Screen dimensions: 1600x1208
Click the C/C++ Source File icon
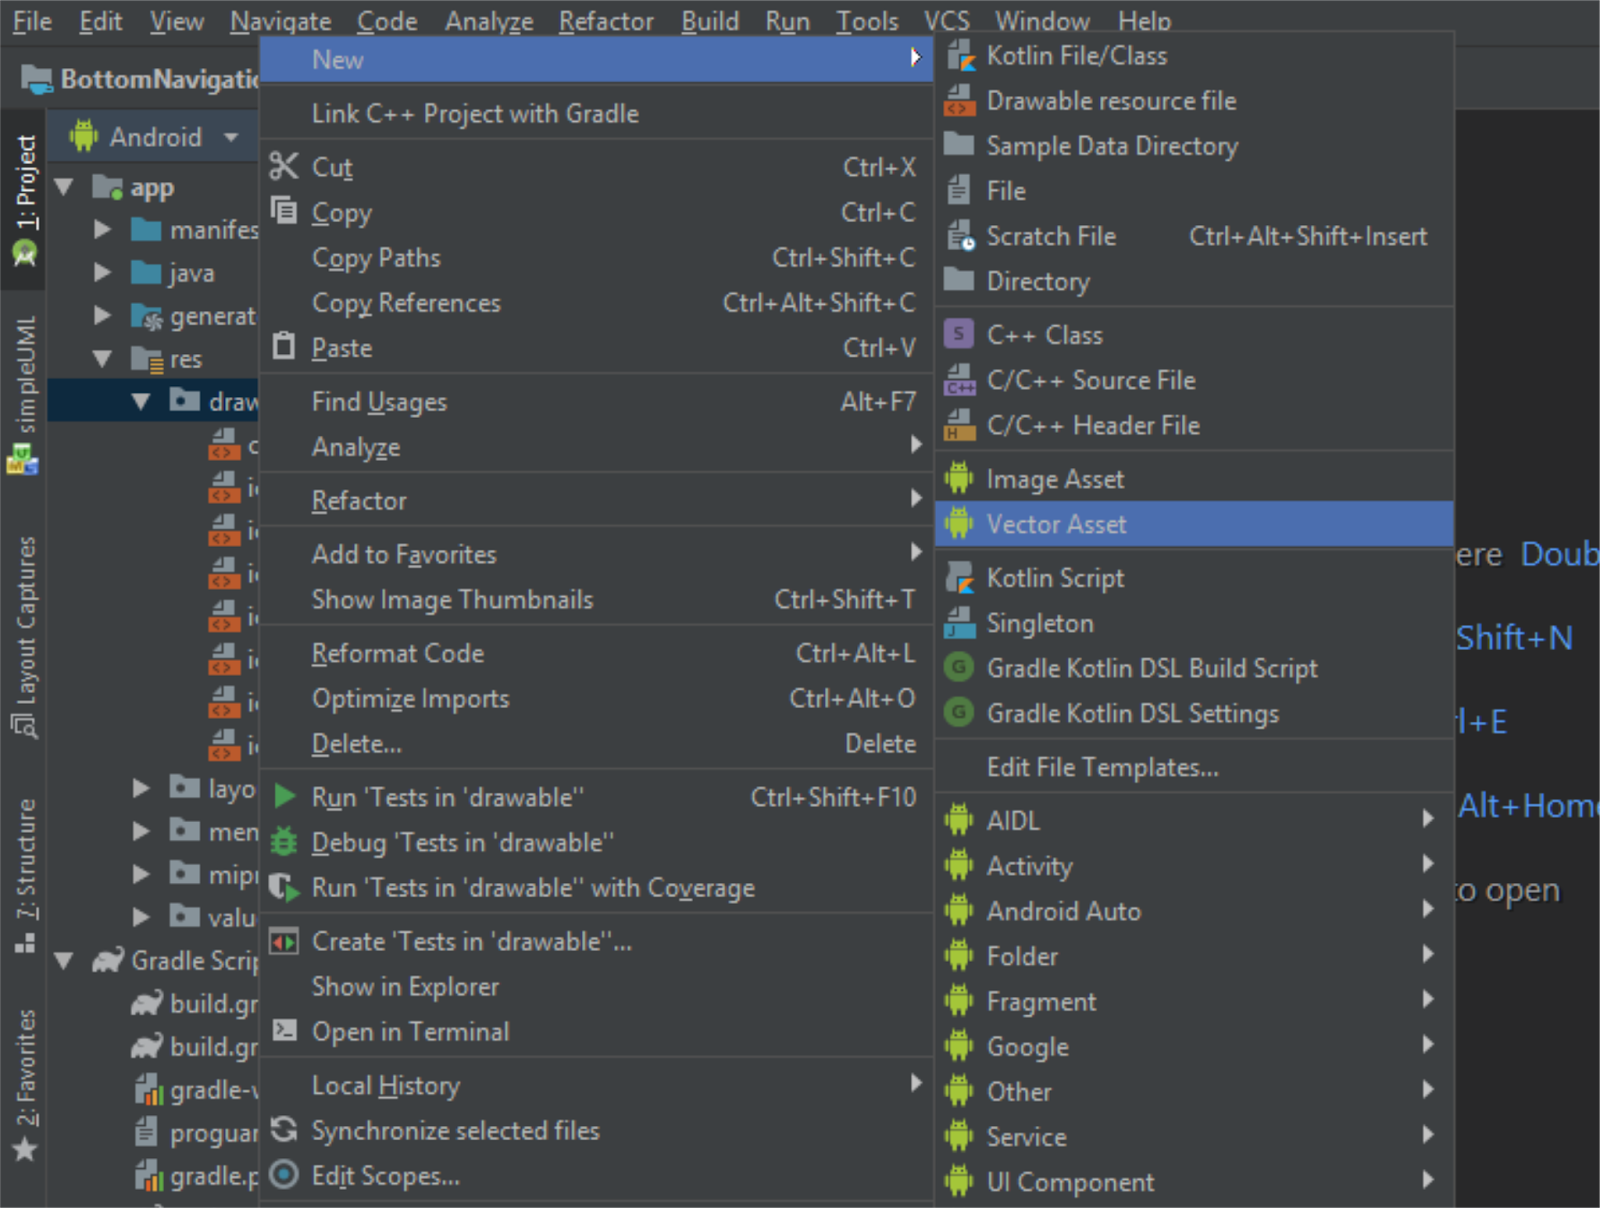[x=960, y=380]
